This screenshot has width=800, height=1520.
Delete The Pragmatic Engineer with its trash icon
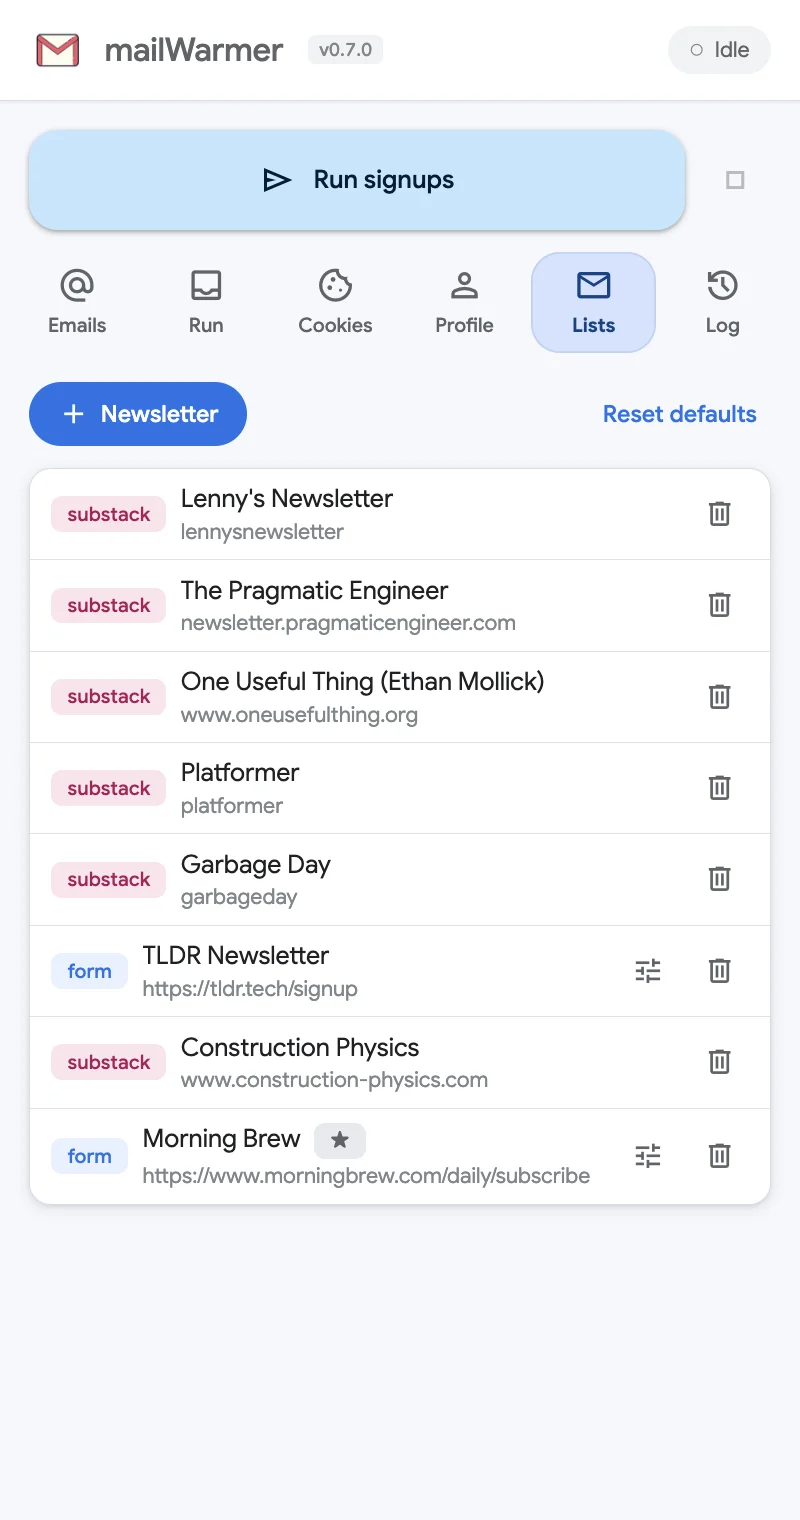719,605
